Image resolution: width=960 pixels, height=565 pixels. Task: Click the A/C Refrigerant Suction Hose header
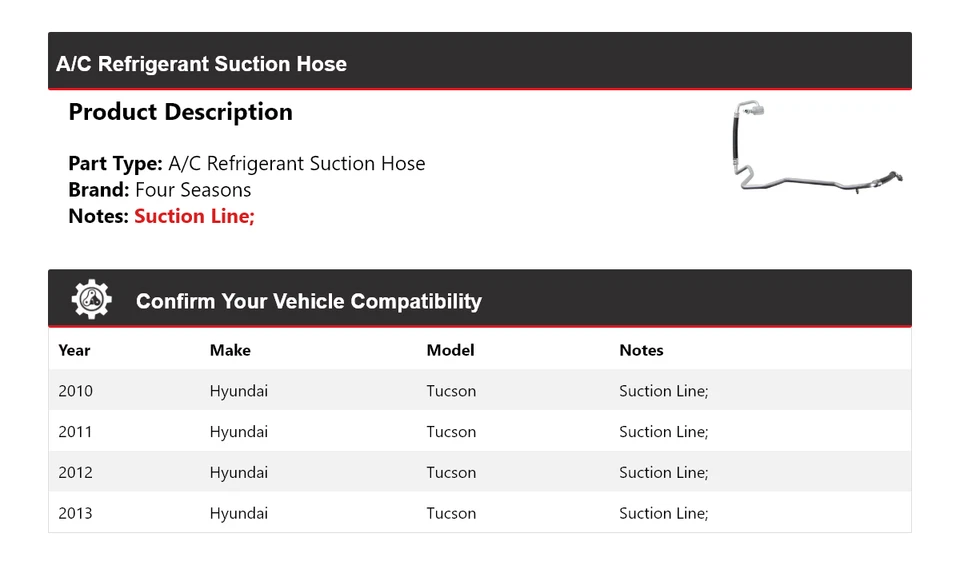(x=202, y=64)
